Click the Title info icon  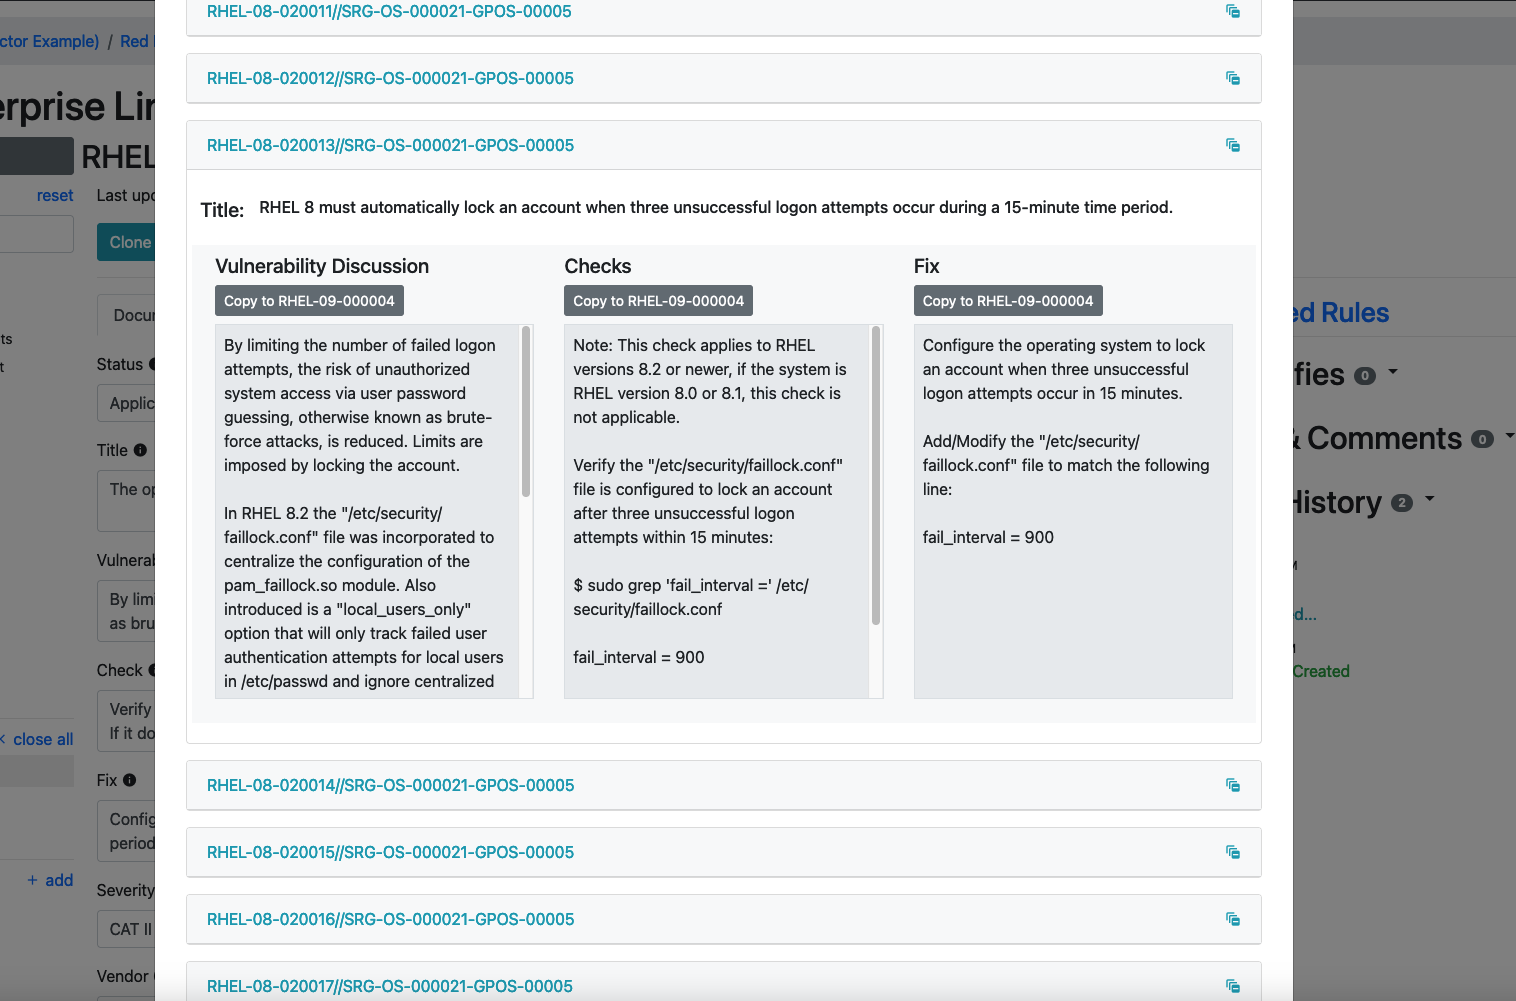pyautogui.click(x=140, y=450)
